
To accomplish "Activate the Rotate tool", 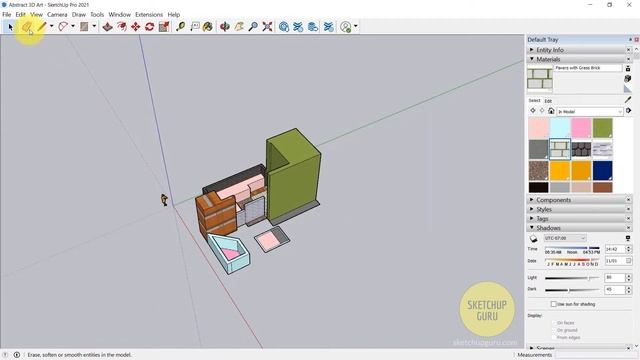I will (149, 27).
